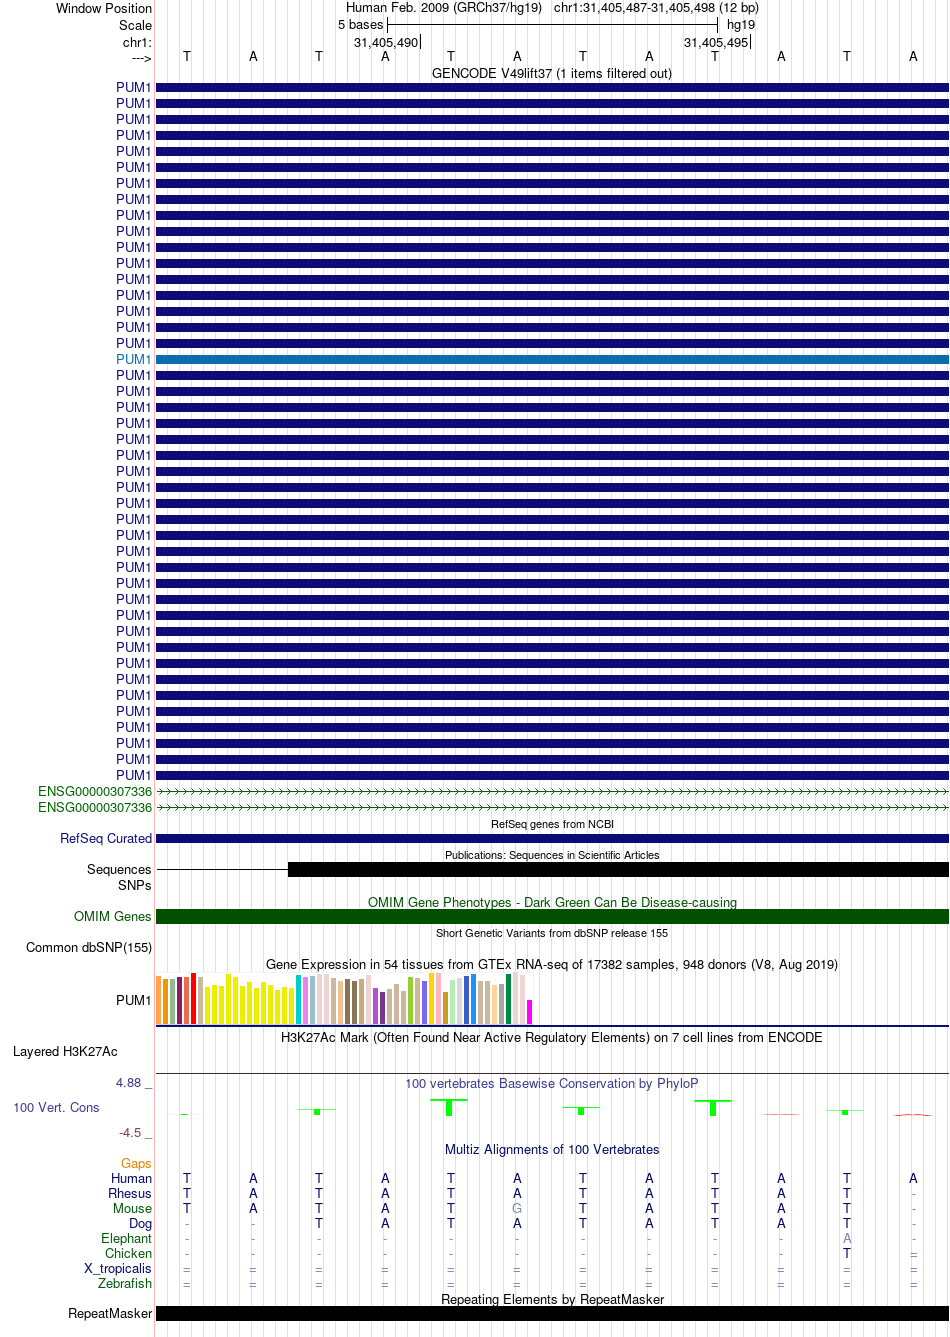Image resolution: width=950 pixels, height=1337 pixels.
Task: Click the PUM1 label beside GTEx bar chart
Action: click(133, 1000)
